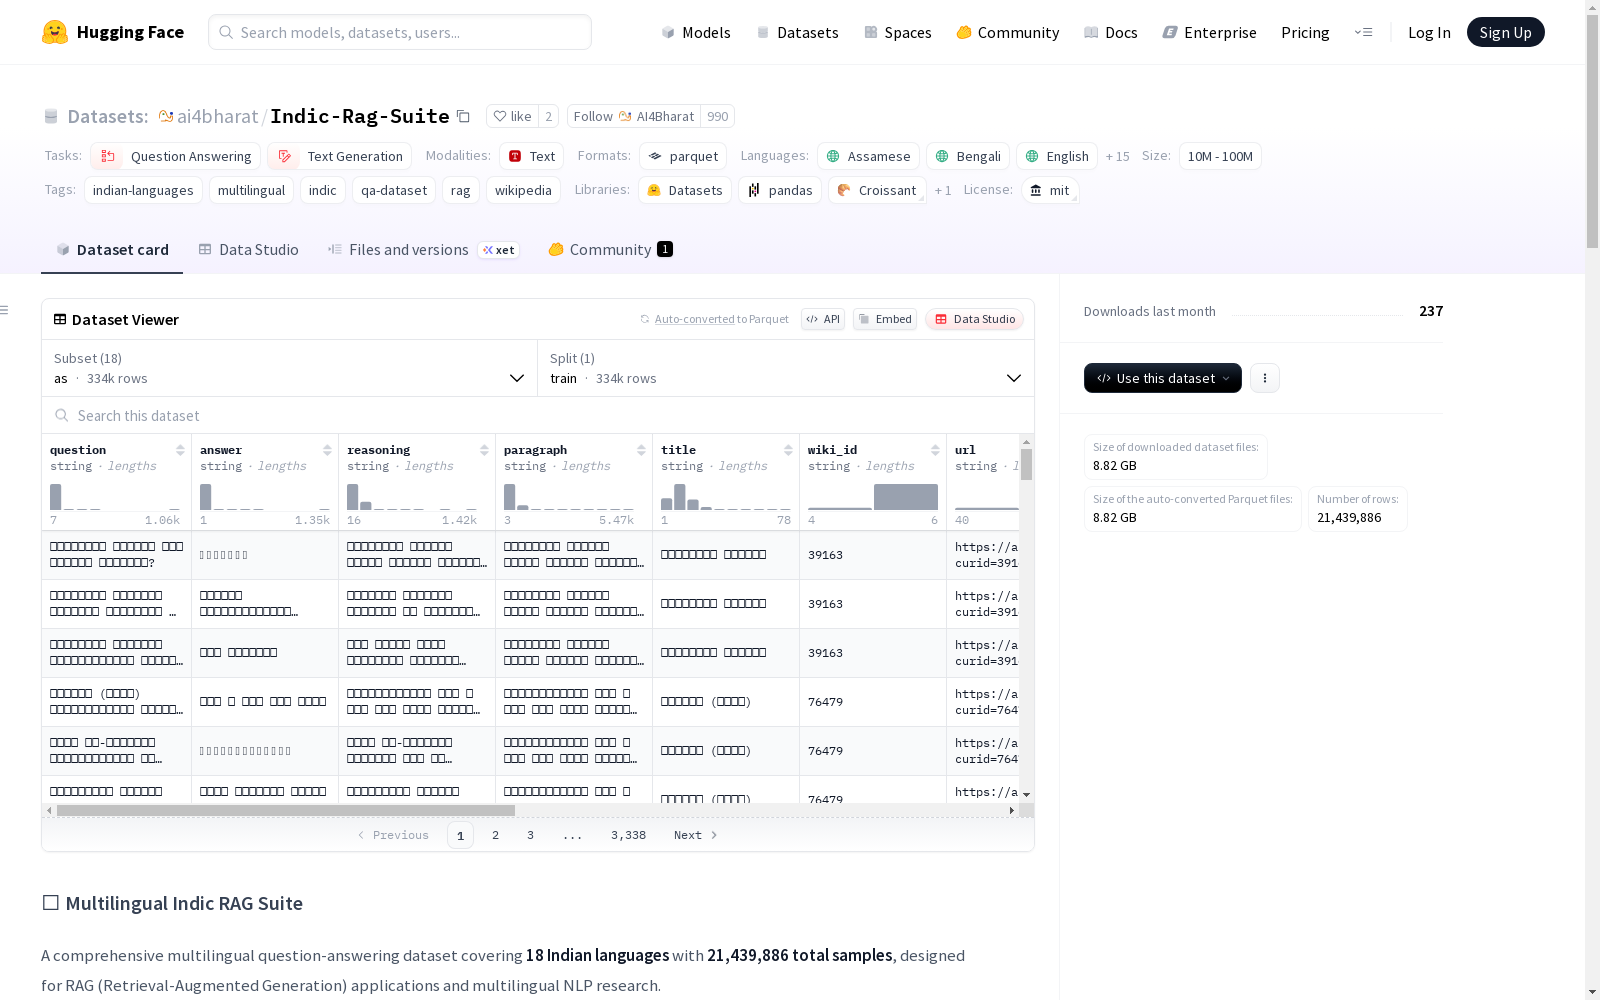
Task: Filter by English language tag
Action: point(1057,156)
